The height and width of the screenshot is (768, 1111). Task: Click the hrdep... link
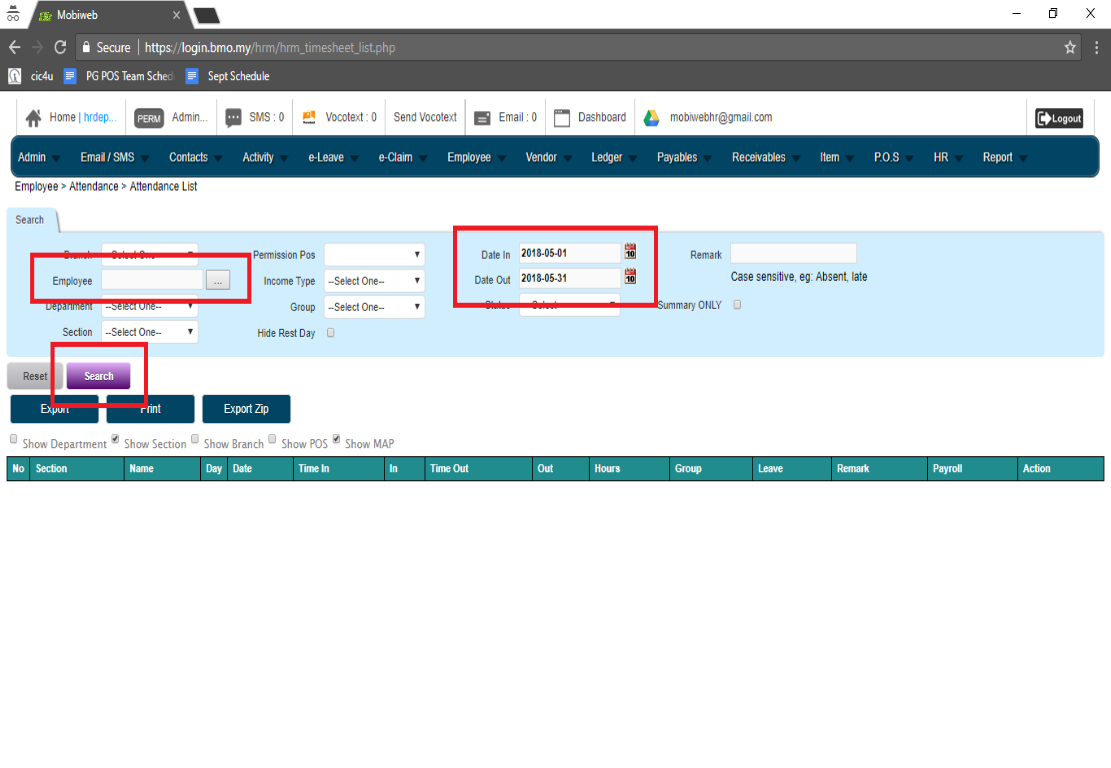(101, 117)
